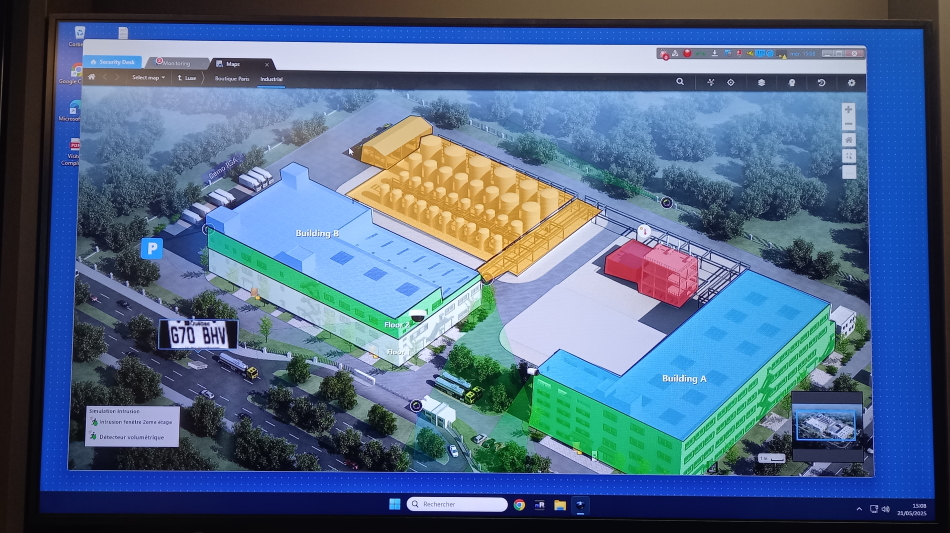Zoom in with the plus button
950x533 pixels.
(848, 110)
